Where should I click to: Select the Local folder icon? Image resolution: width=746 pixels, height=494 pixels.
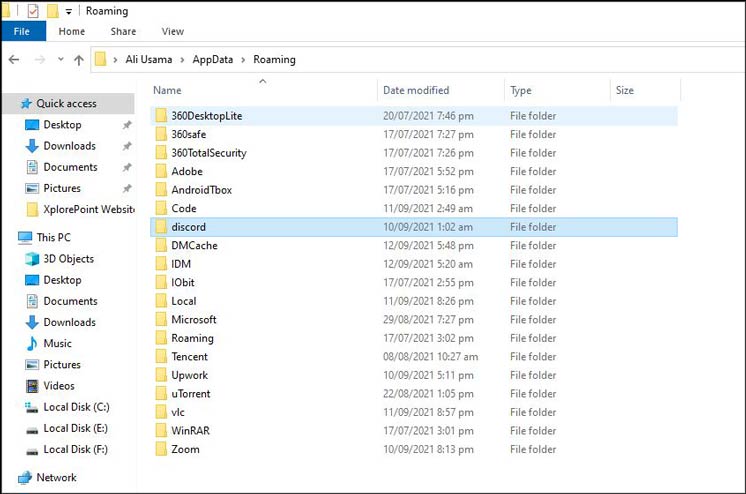(161, 301)
